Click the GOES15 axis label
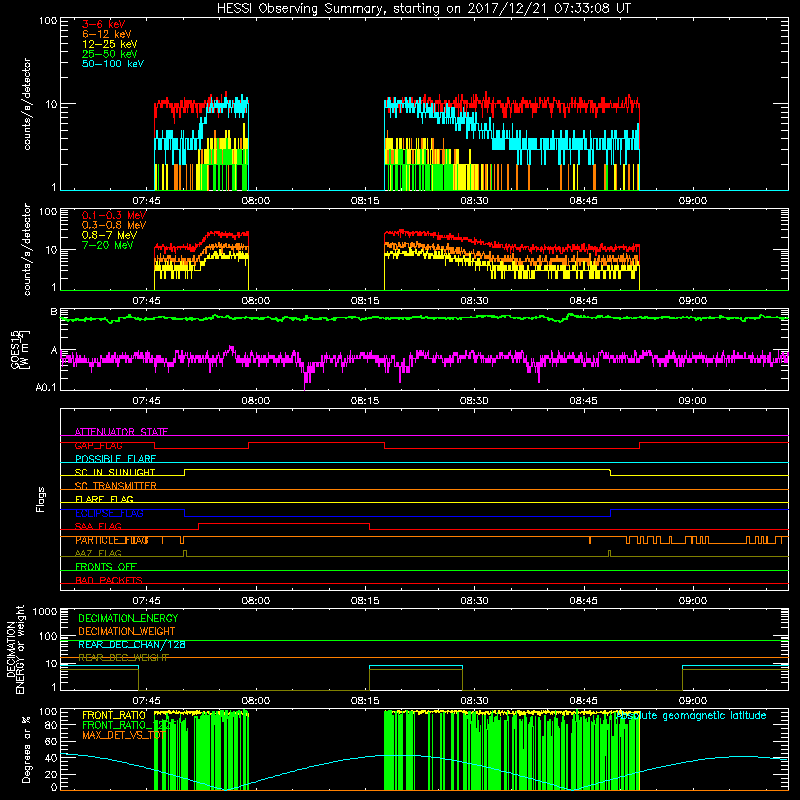Viewport: 800px width, 800px height. point(15,349)
